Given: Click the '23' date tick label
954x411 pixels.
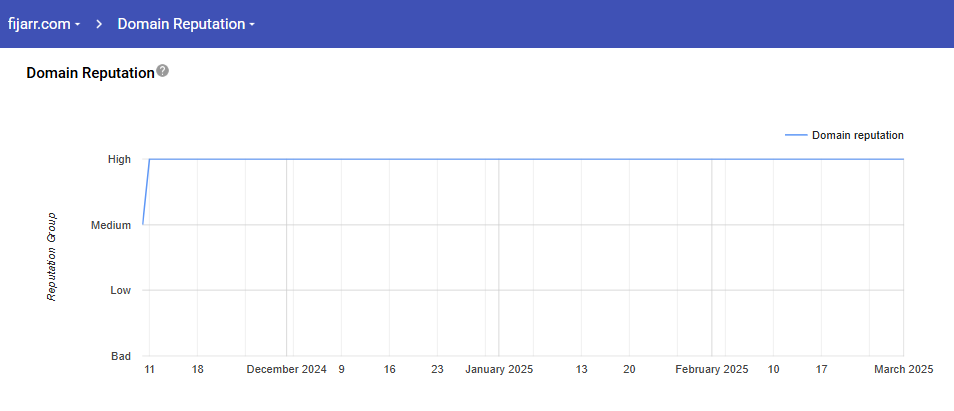Looking at the screenshot, I should [437, 370].
